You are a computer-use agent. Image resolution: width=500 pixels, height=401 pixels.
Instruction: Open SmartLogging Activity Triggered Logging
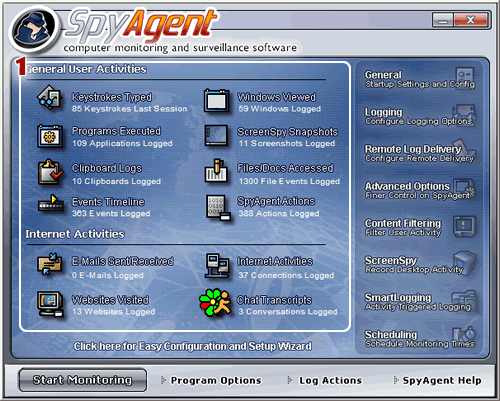[418, 302]
